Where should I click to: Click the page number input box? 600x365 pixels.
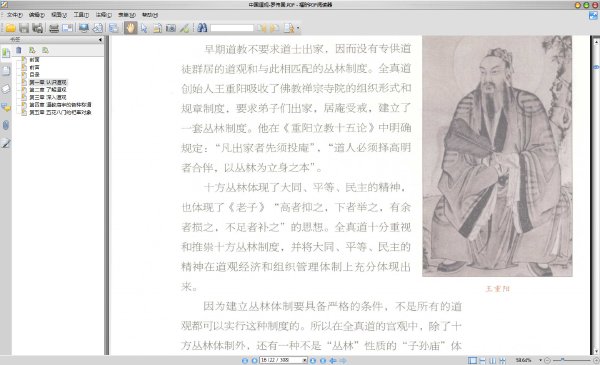pyautogui.click(x=281, y=360)
